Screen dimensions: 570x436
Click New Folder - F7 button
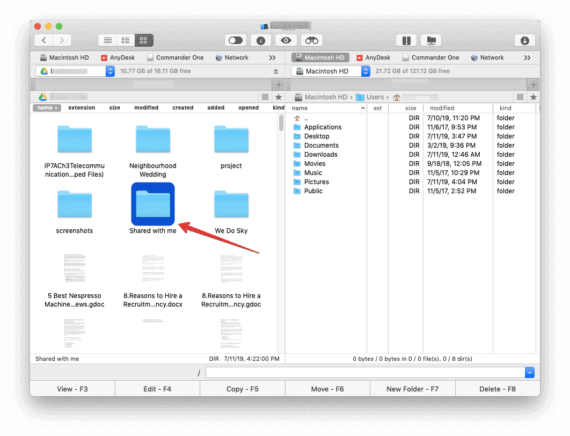click(413, 389)
